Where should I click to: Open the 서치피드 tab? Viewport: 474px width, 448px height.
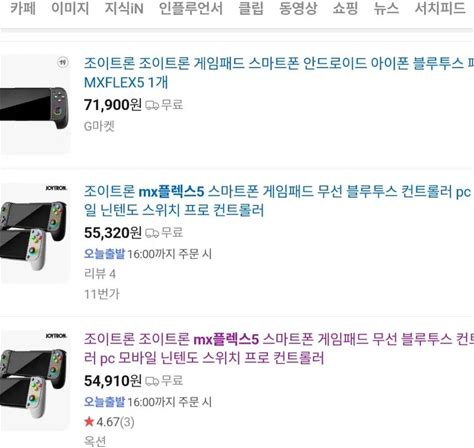coord(440,8)
